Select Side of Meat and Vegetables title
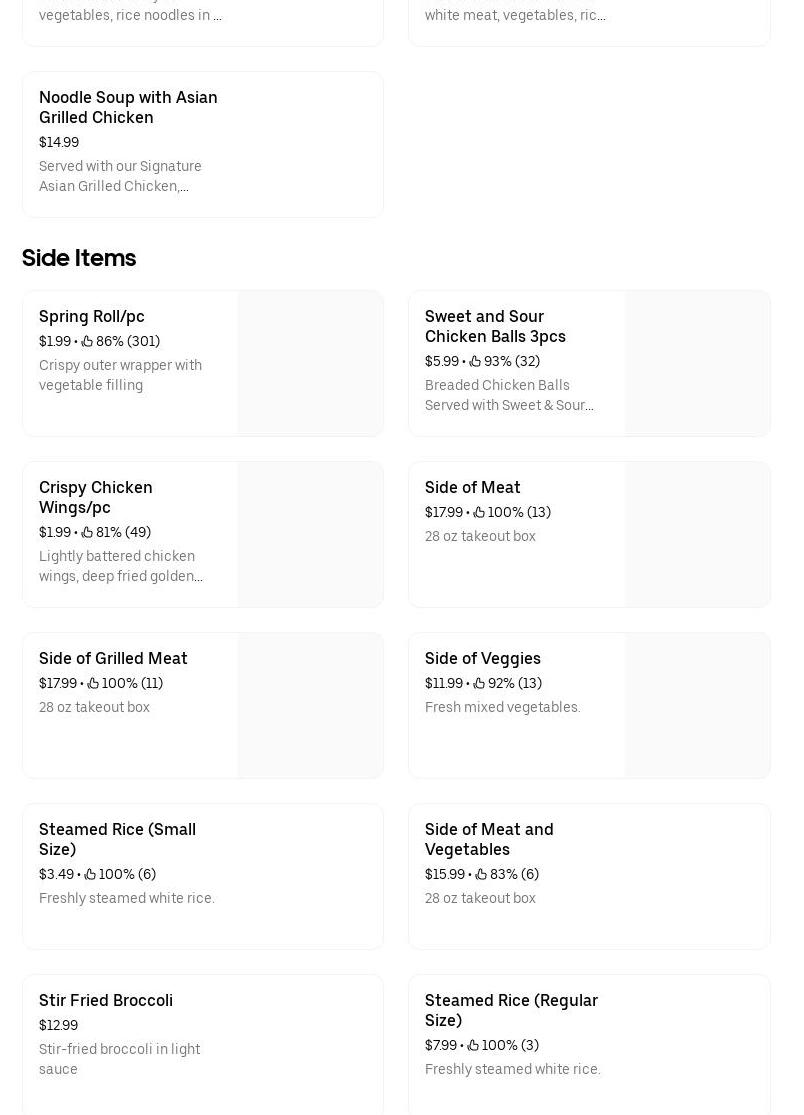 click(489, 839)
